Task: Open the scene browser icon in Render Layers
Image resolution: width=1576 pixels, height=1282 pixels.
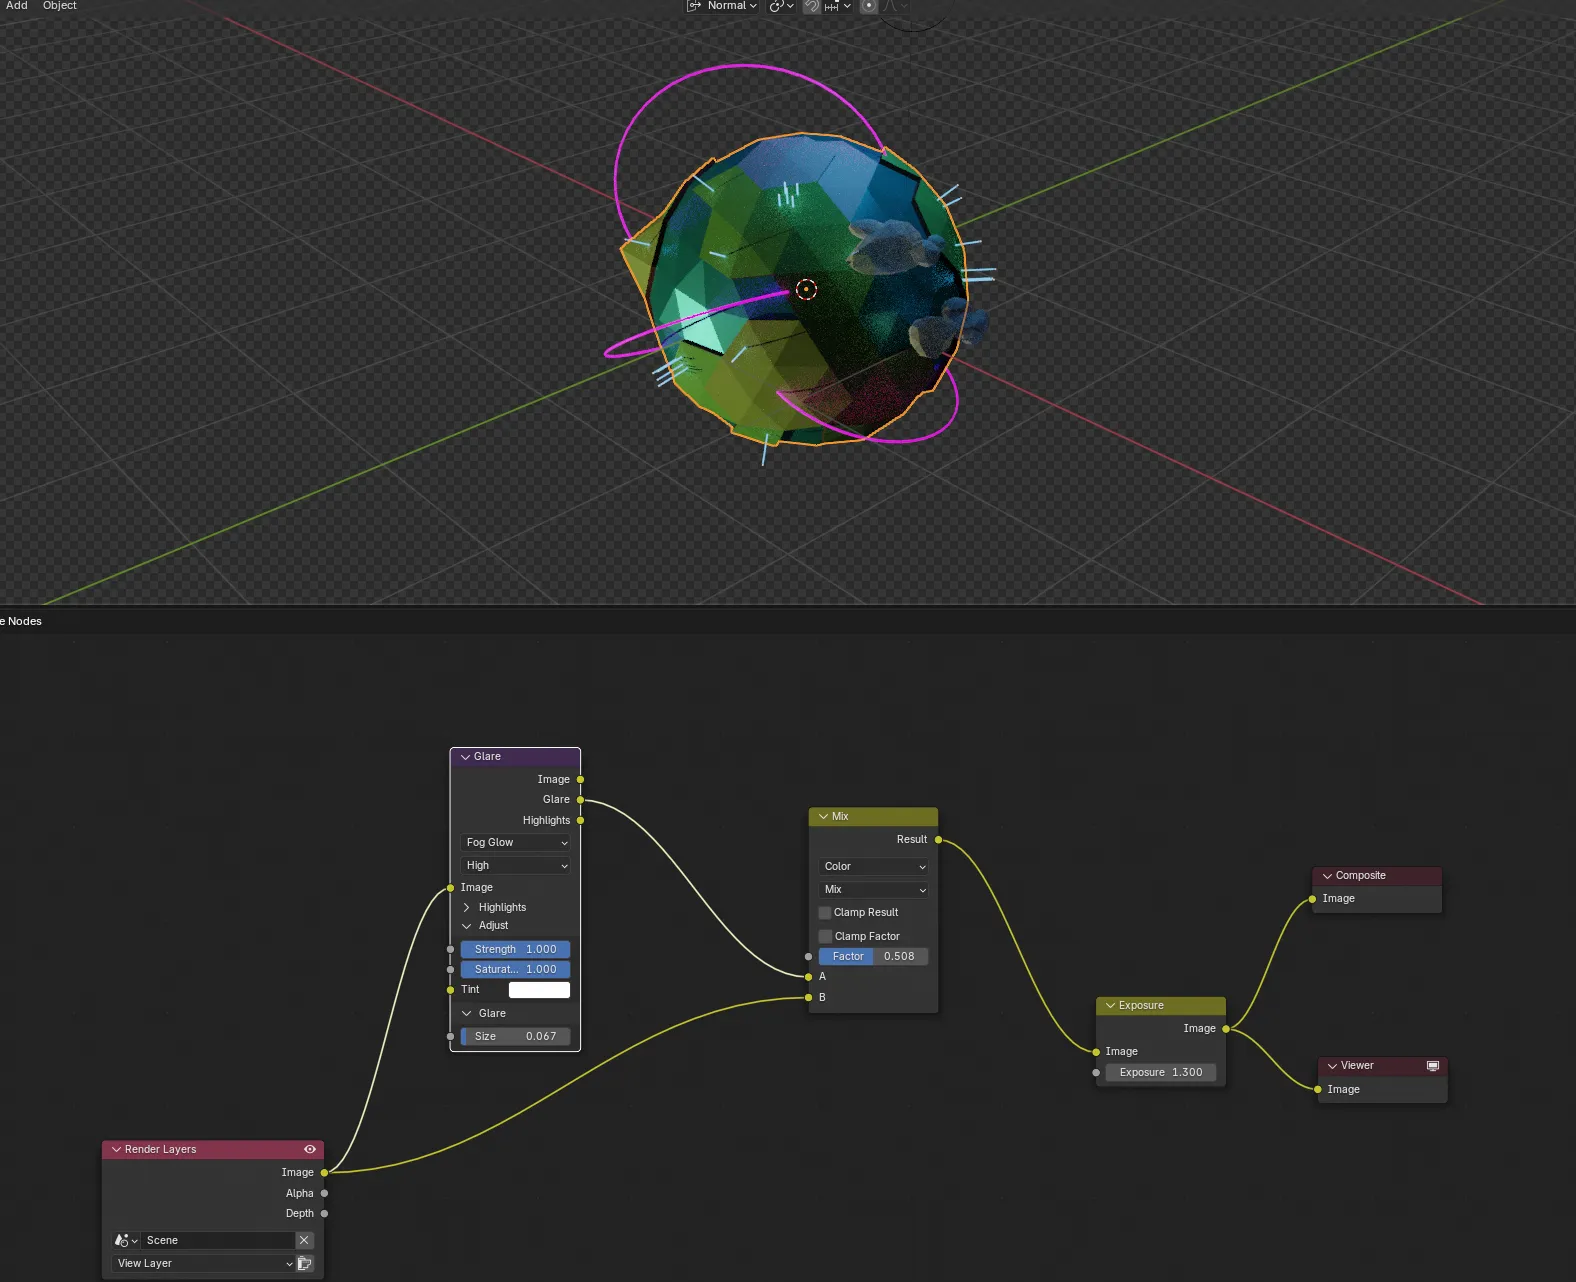Action: pos(126,1240)
